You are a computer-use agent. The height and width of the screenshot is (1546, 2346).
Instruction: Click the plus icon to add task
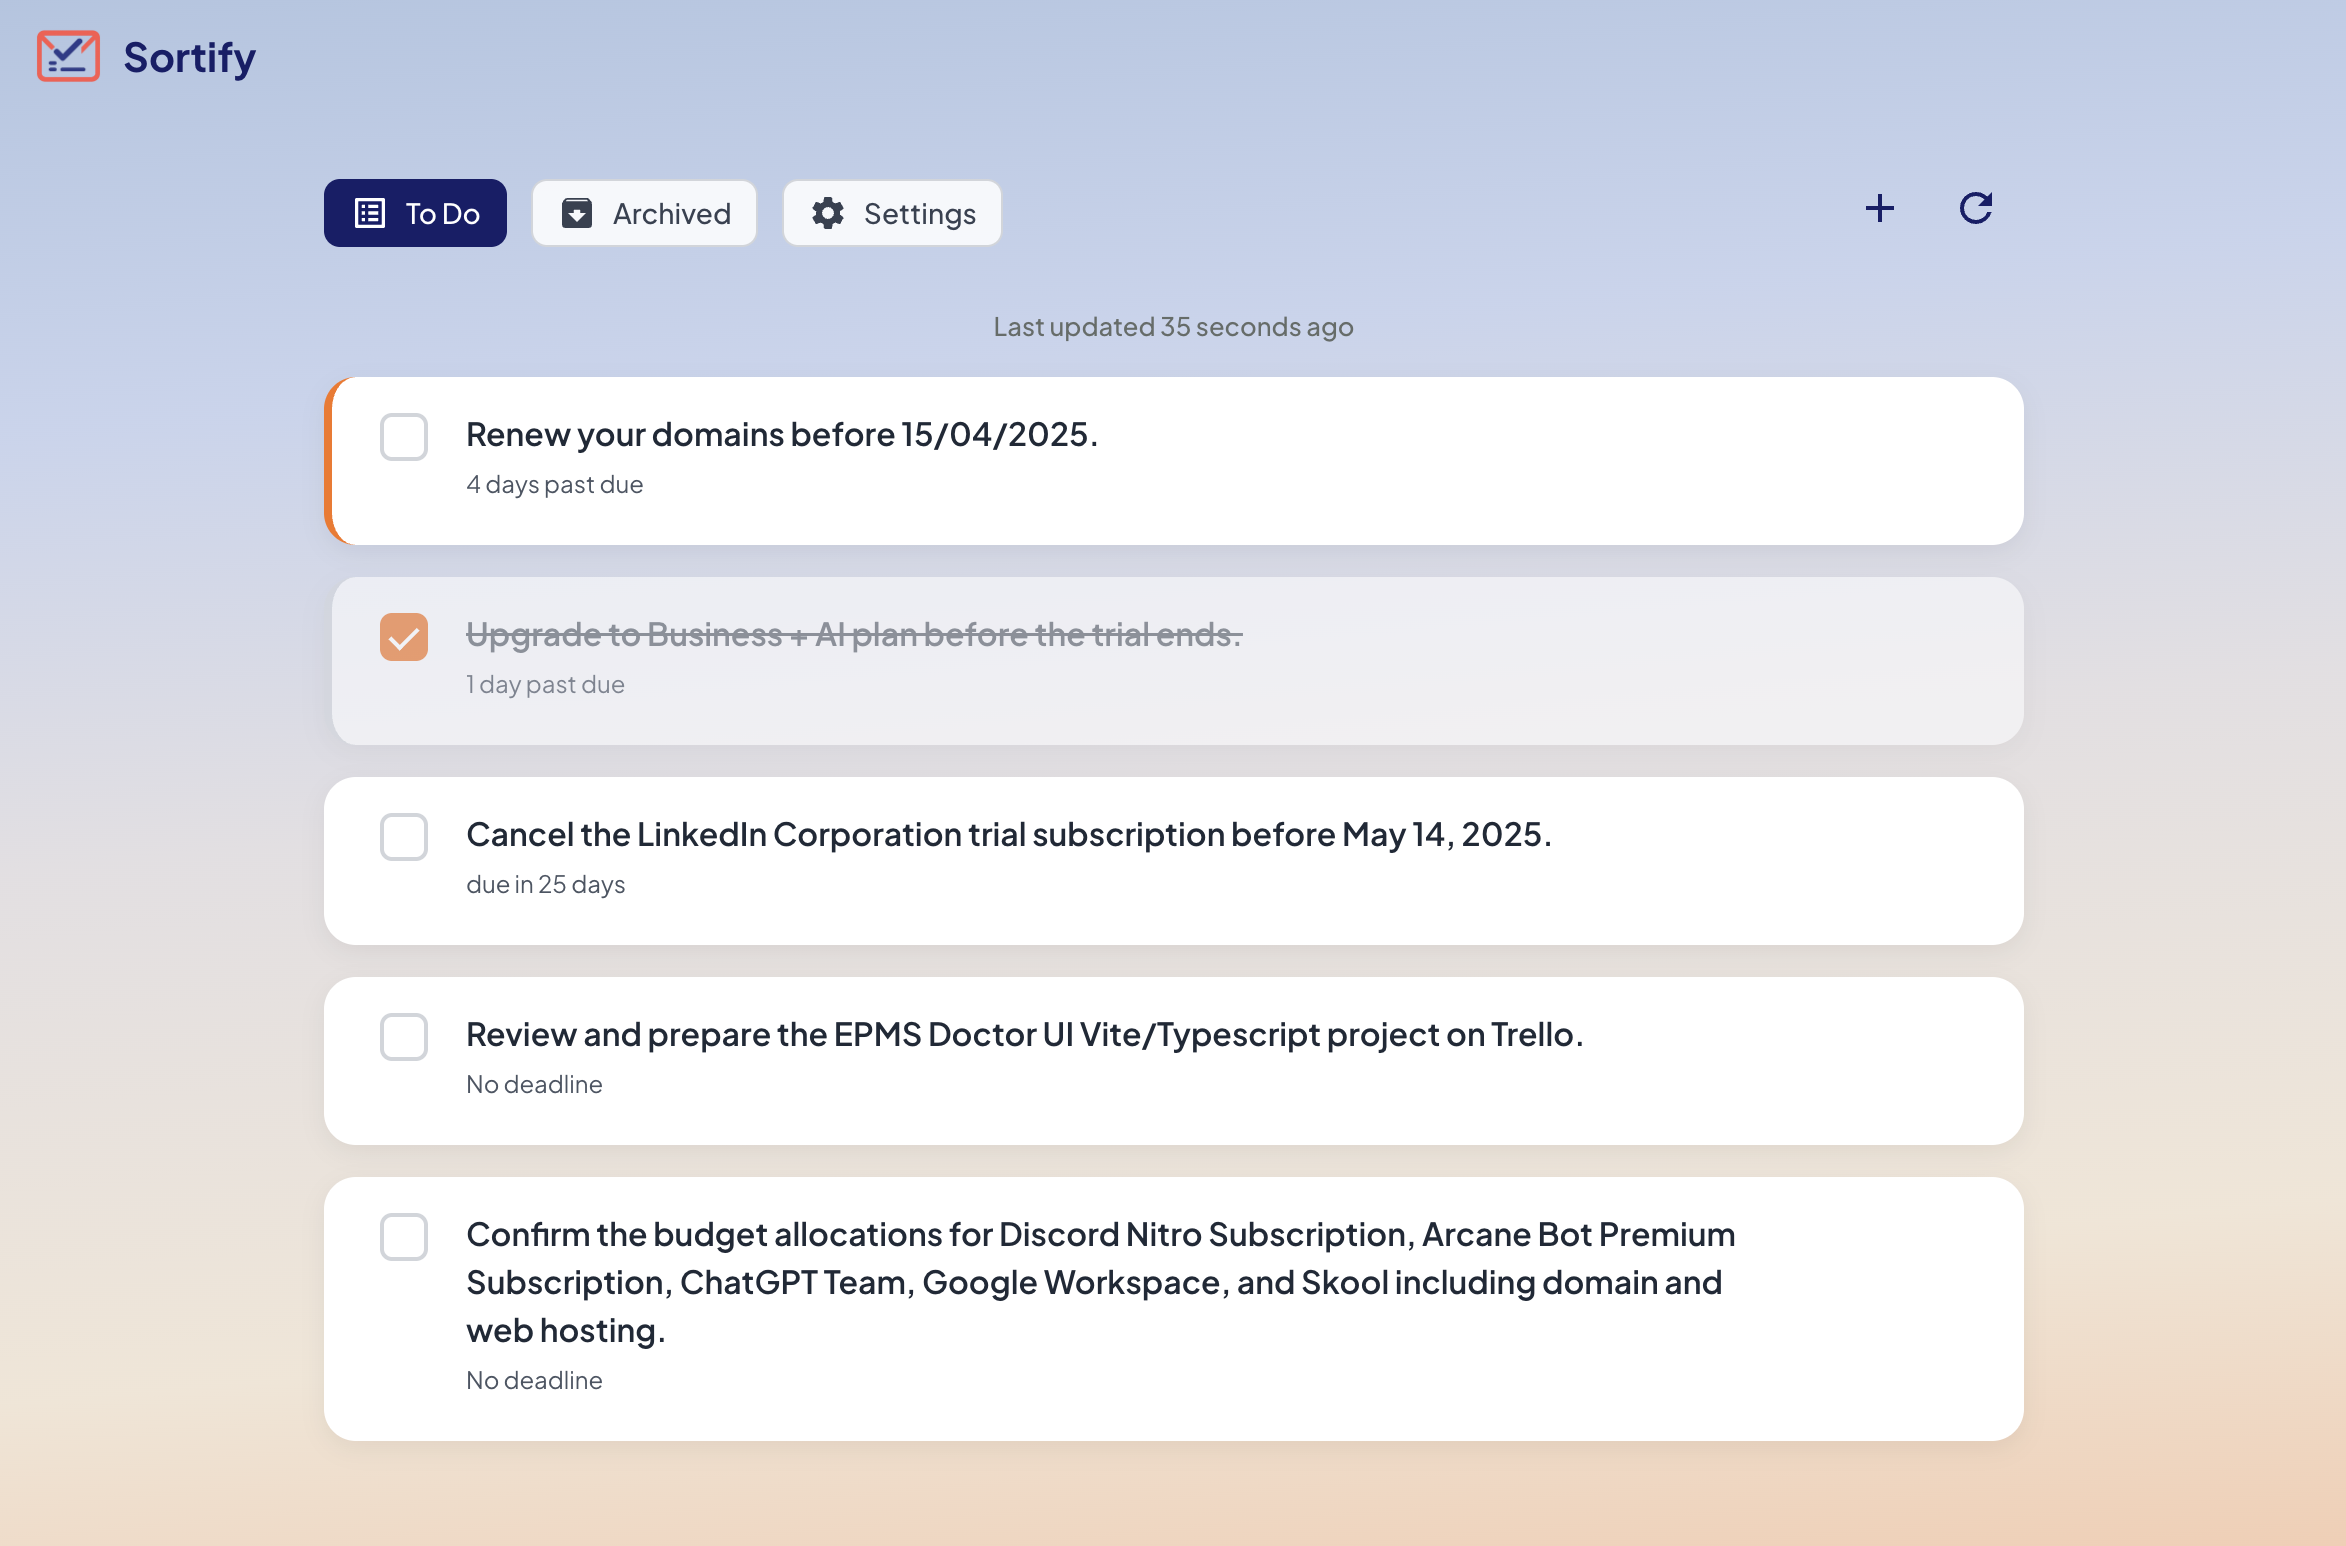coord(1879,208)
